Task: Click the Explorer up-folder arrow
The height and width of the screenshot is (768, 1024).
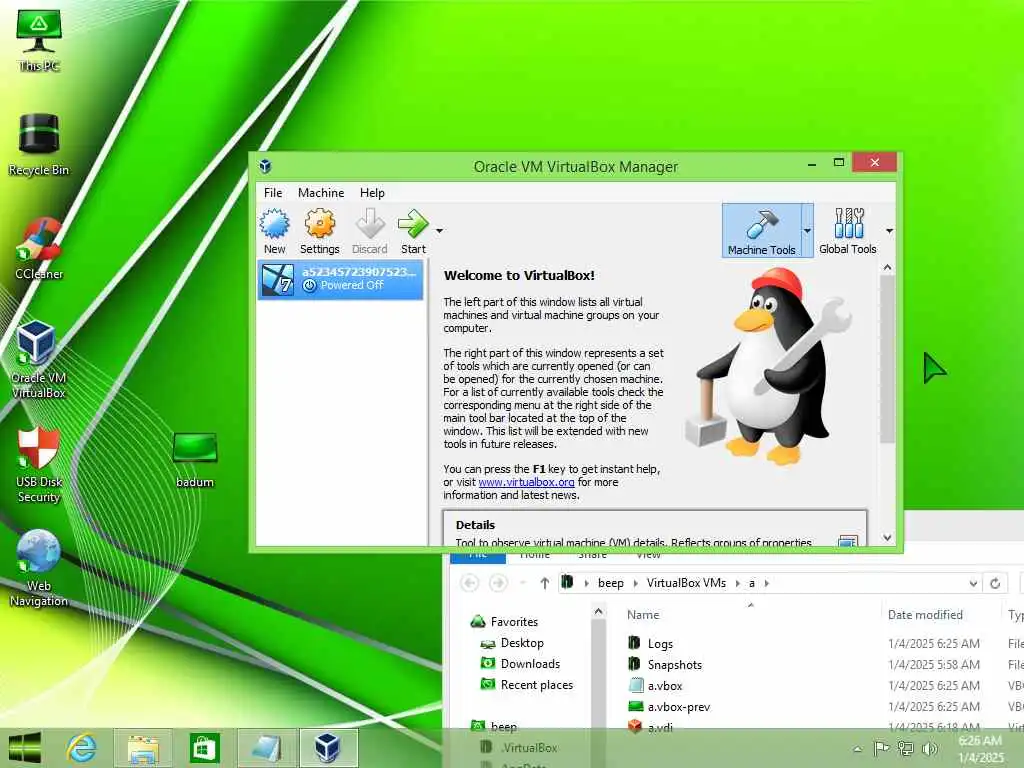Action: (x=544, y=583)
